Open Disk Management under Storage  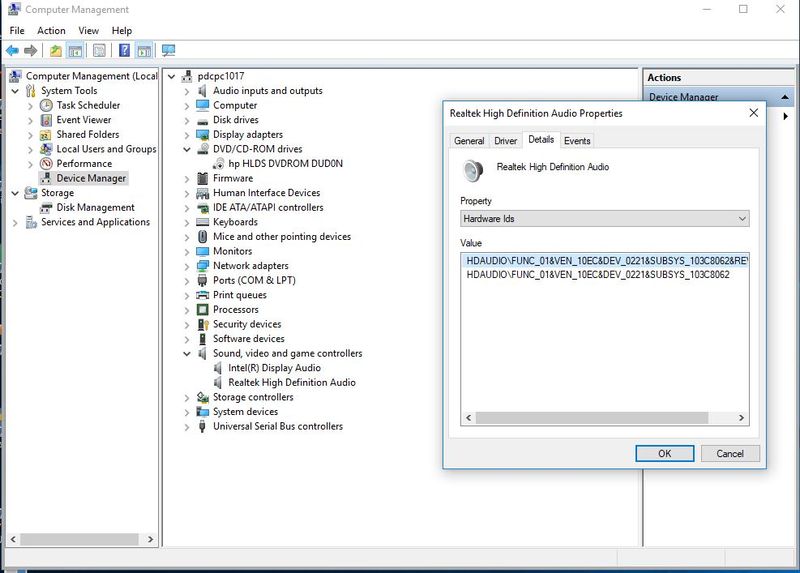[x=95, y=207]
